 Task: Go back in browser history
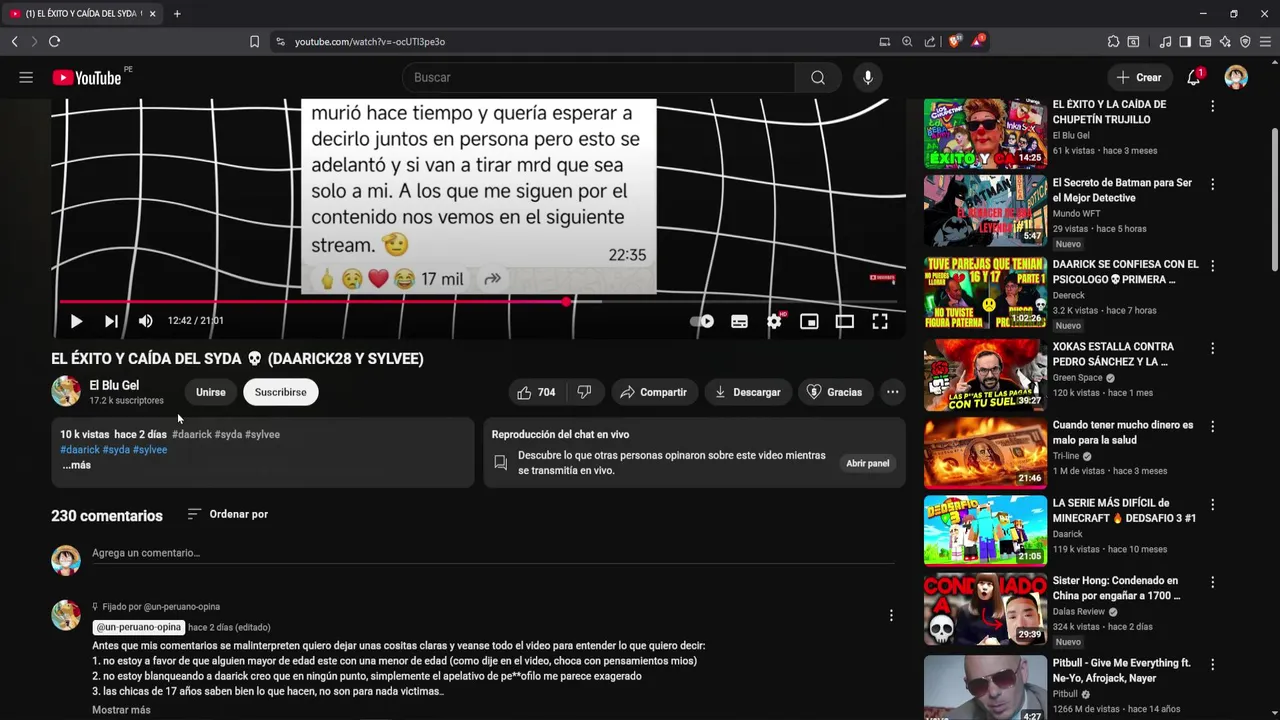(x=14, y=41)
